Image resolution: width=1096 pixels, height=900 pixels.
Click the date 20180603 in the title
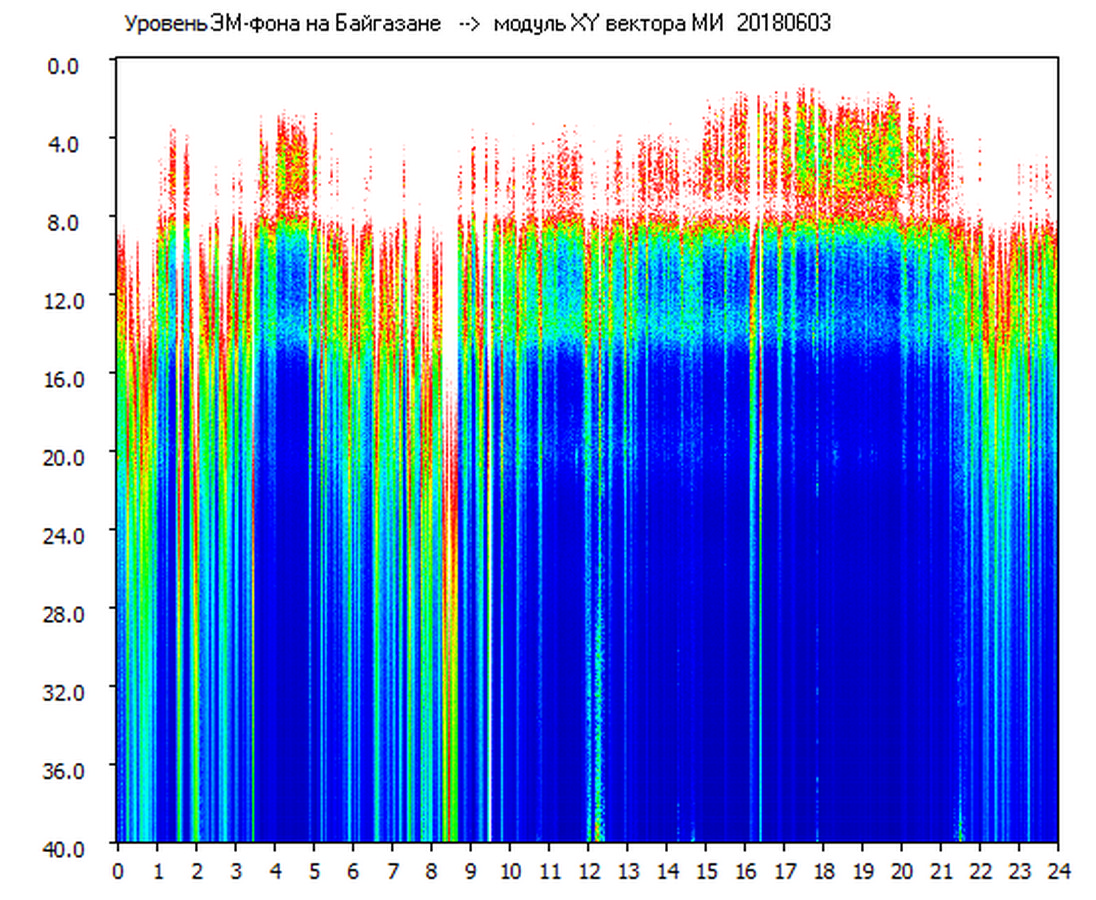(783, 24)
